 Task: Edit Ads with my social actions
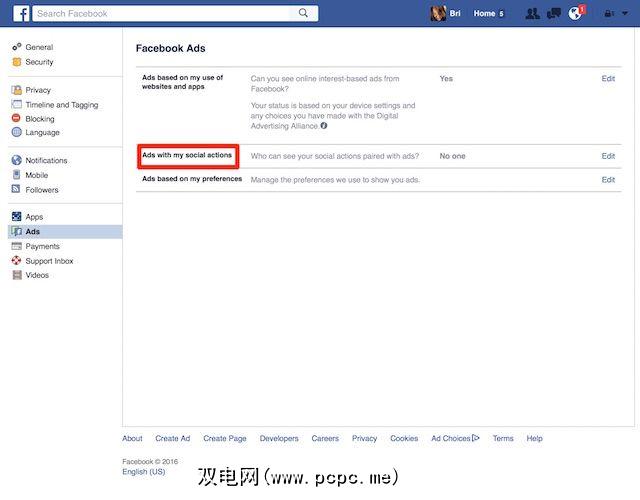[608, 156]
